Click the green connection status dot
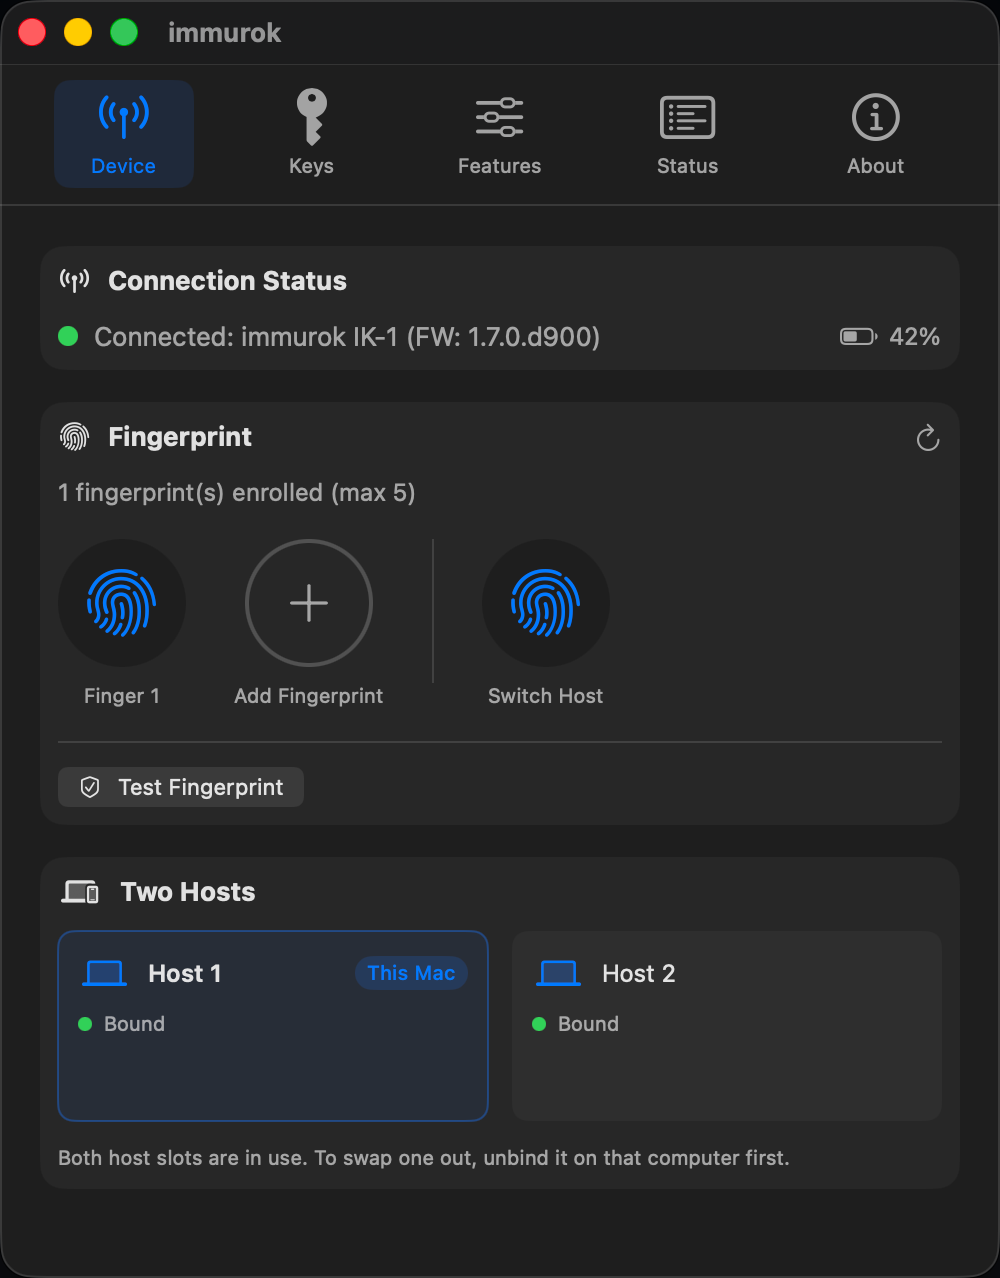The image size is (1000, 1278). 68,336
